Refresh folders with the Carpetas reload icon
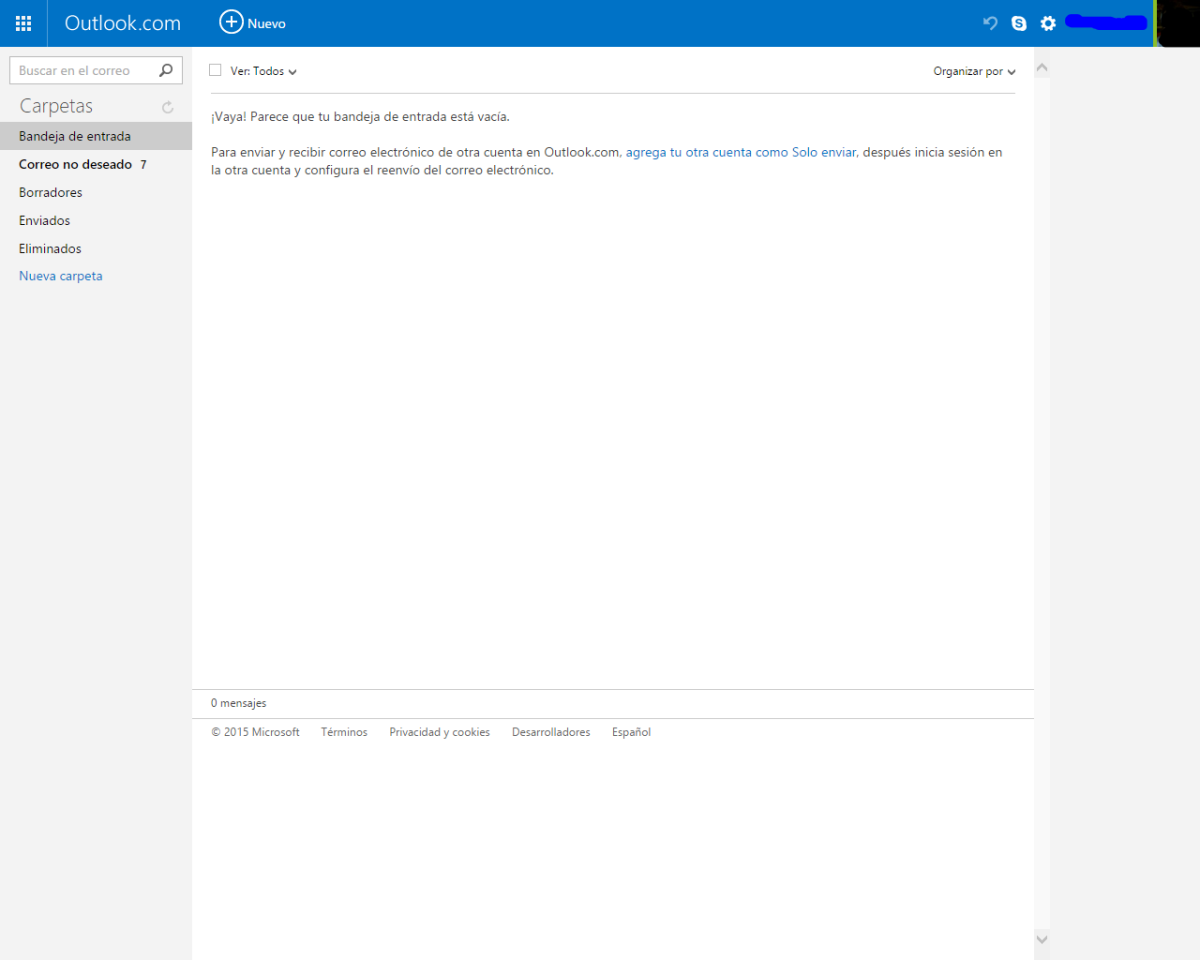1200x960 pixels. coord(168,107)
